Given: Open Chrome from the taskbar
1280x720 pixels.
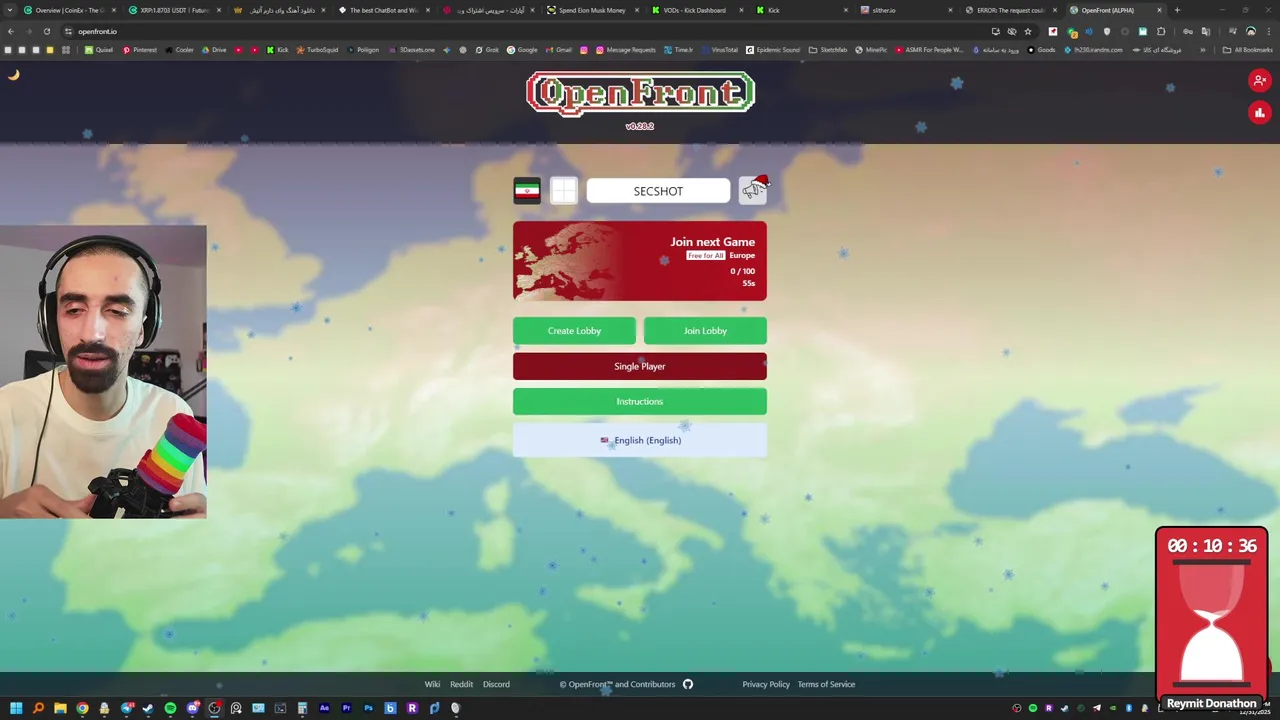Looking at the screenshot, I should click(x=82, y=708).
